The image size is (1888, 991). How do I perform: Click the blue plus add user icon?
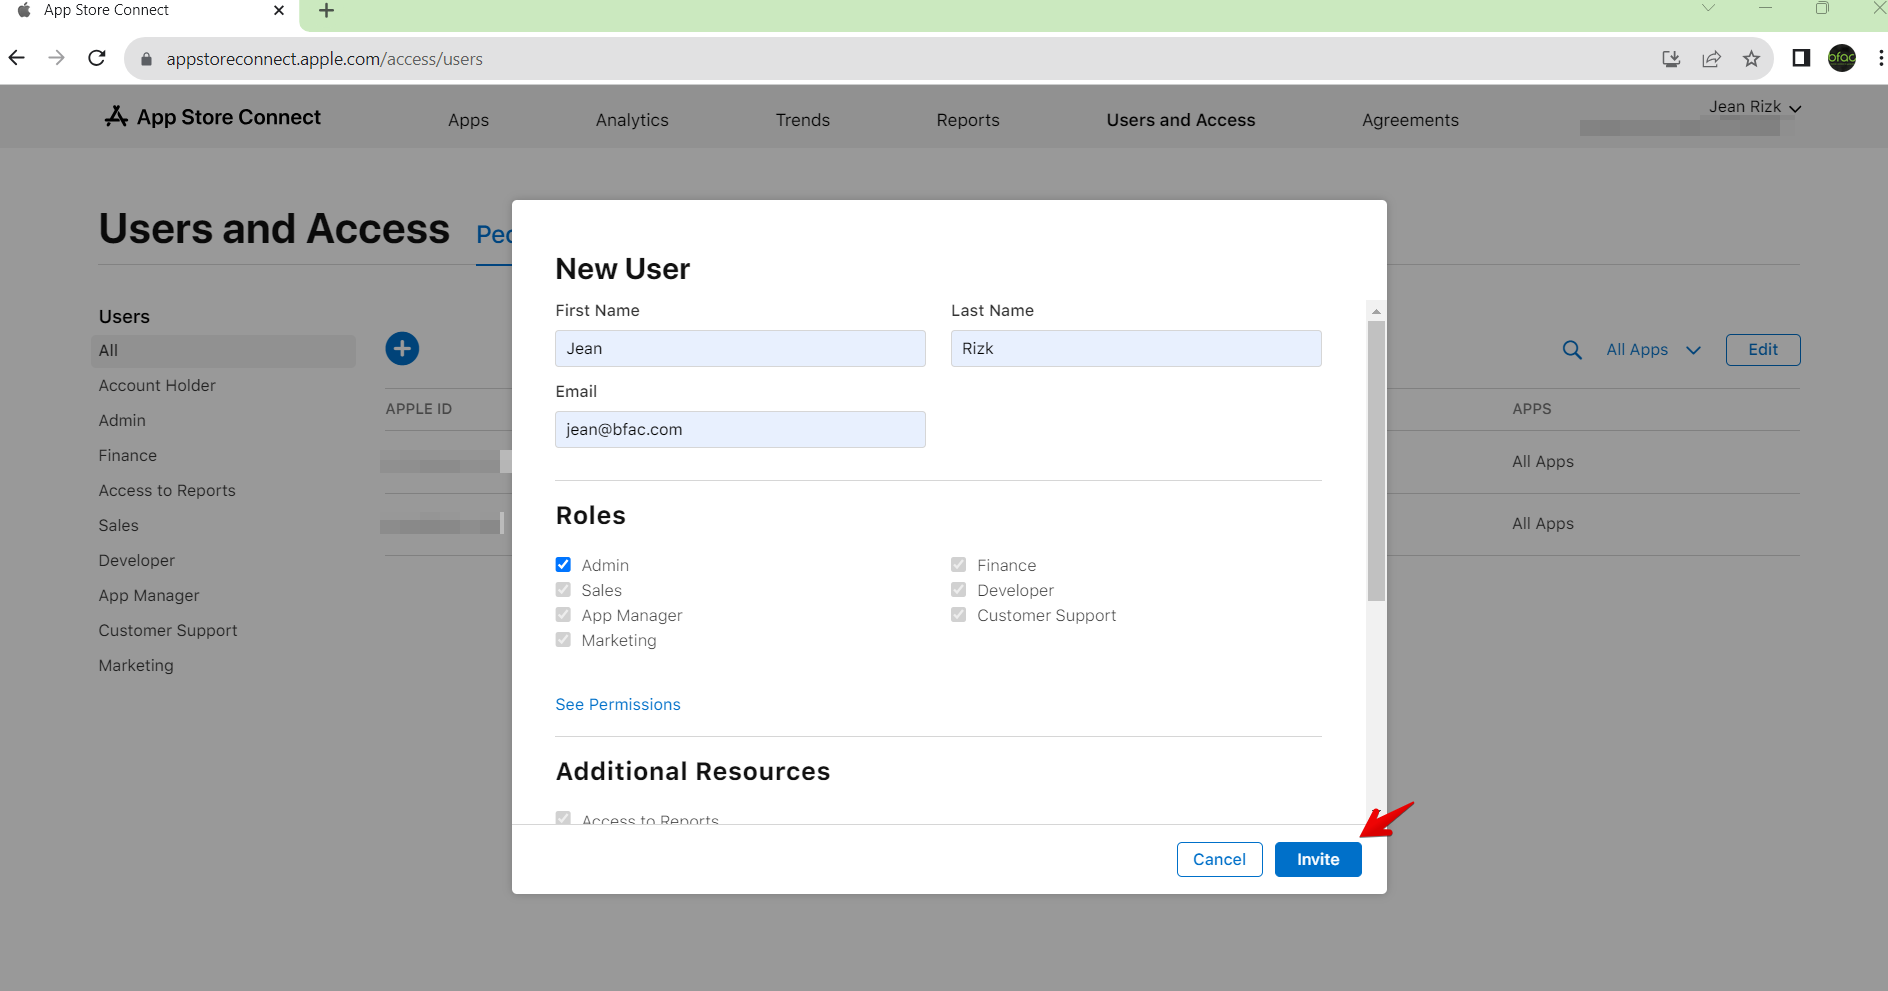(402, 349)
